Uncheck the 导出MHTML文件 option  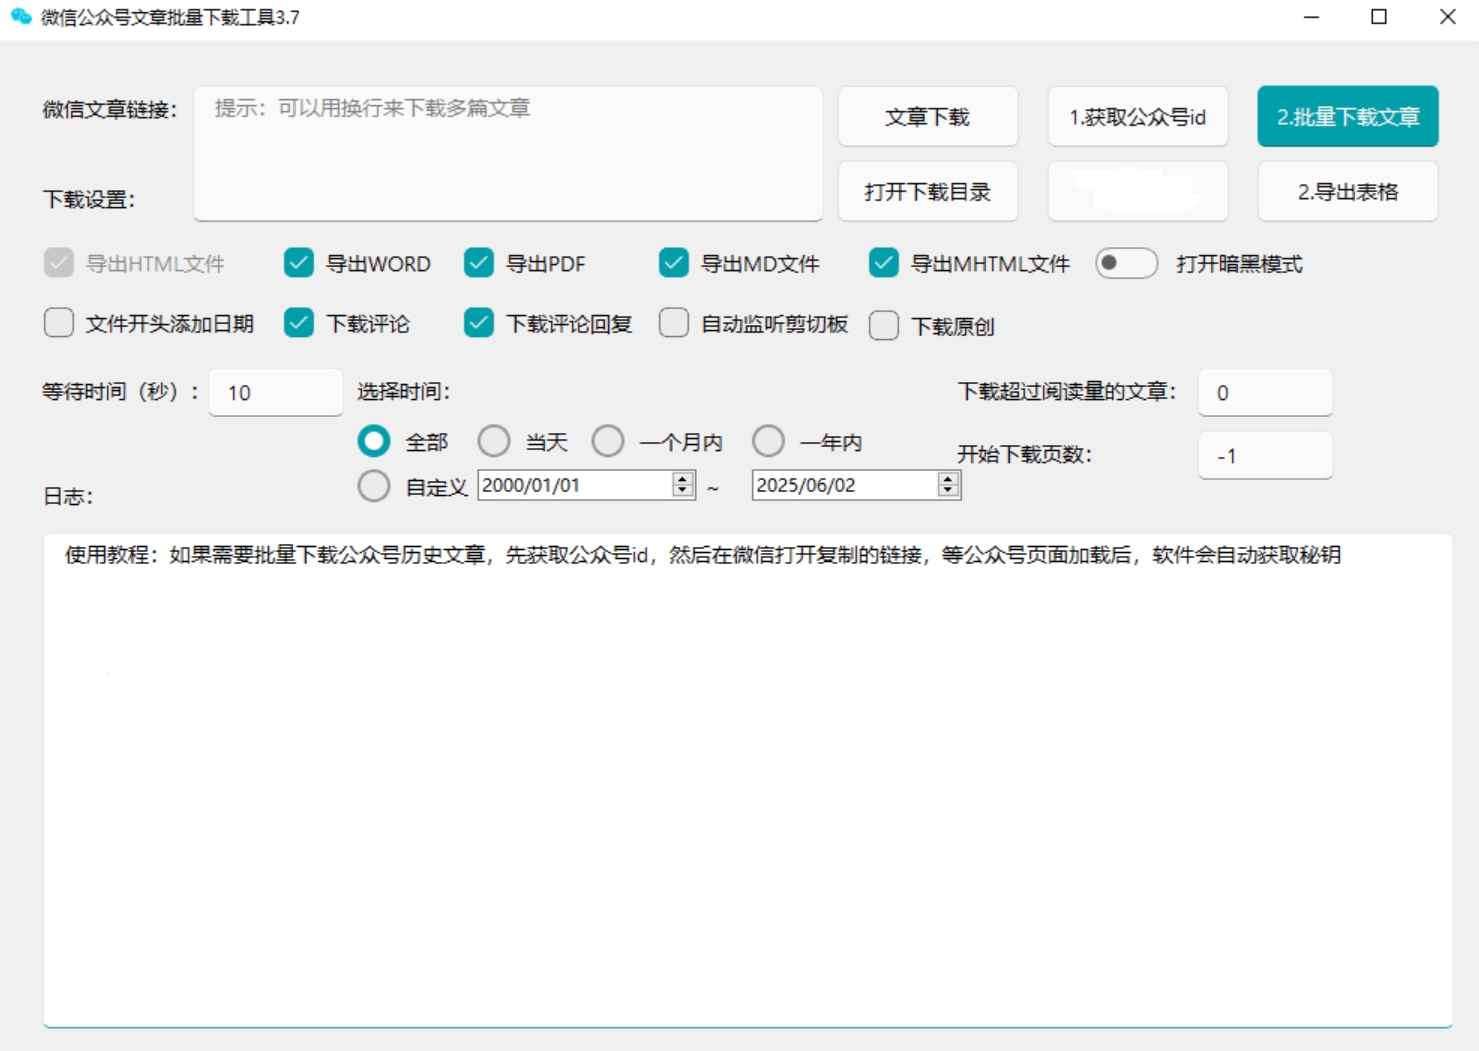coord(883,263)
